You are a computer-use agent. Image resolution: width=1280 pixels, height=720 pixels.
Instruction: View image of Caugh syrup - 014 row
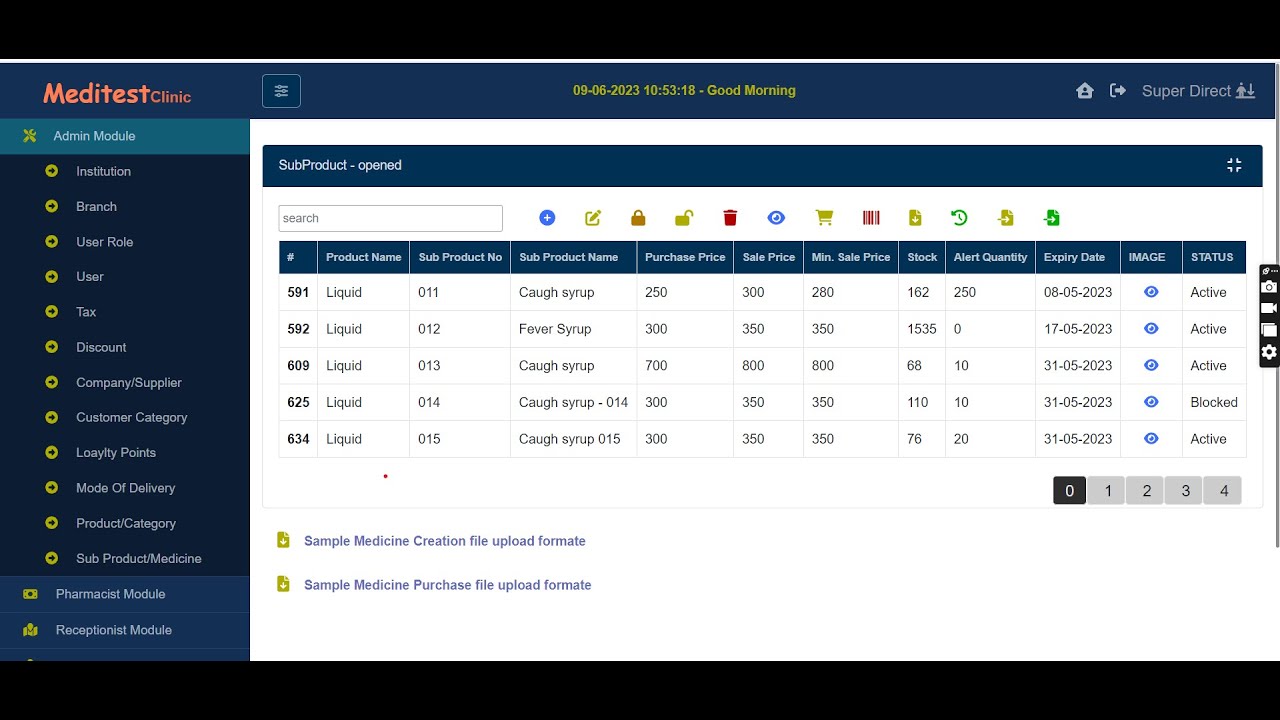point(1151,402)
